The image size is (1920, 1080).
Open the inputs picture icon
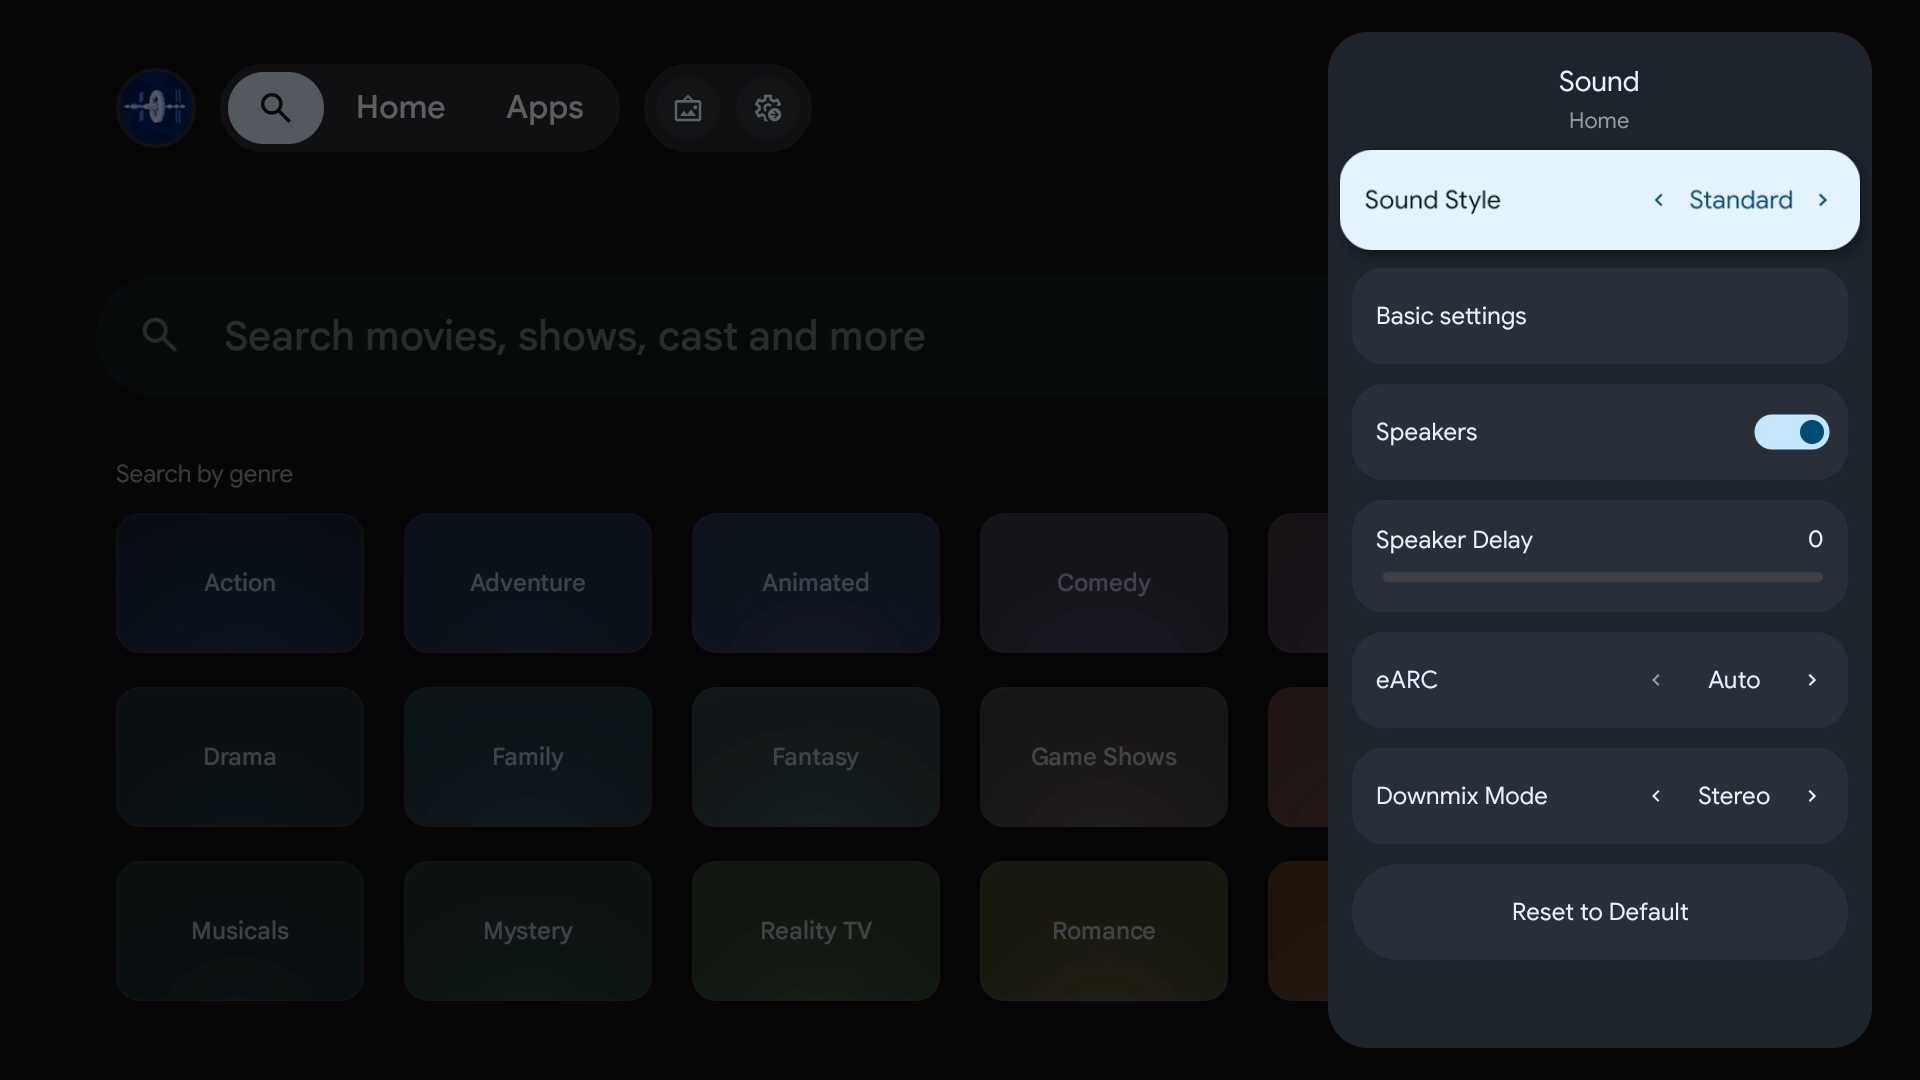click(688, 108)
